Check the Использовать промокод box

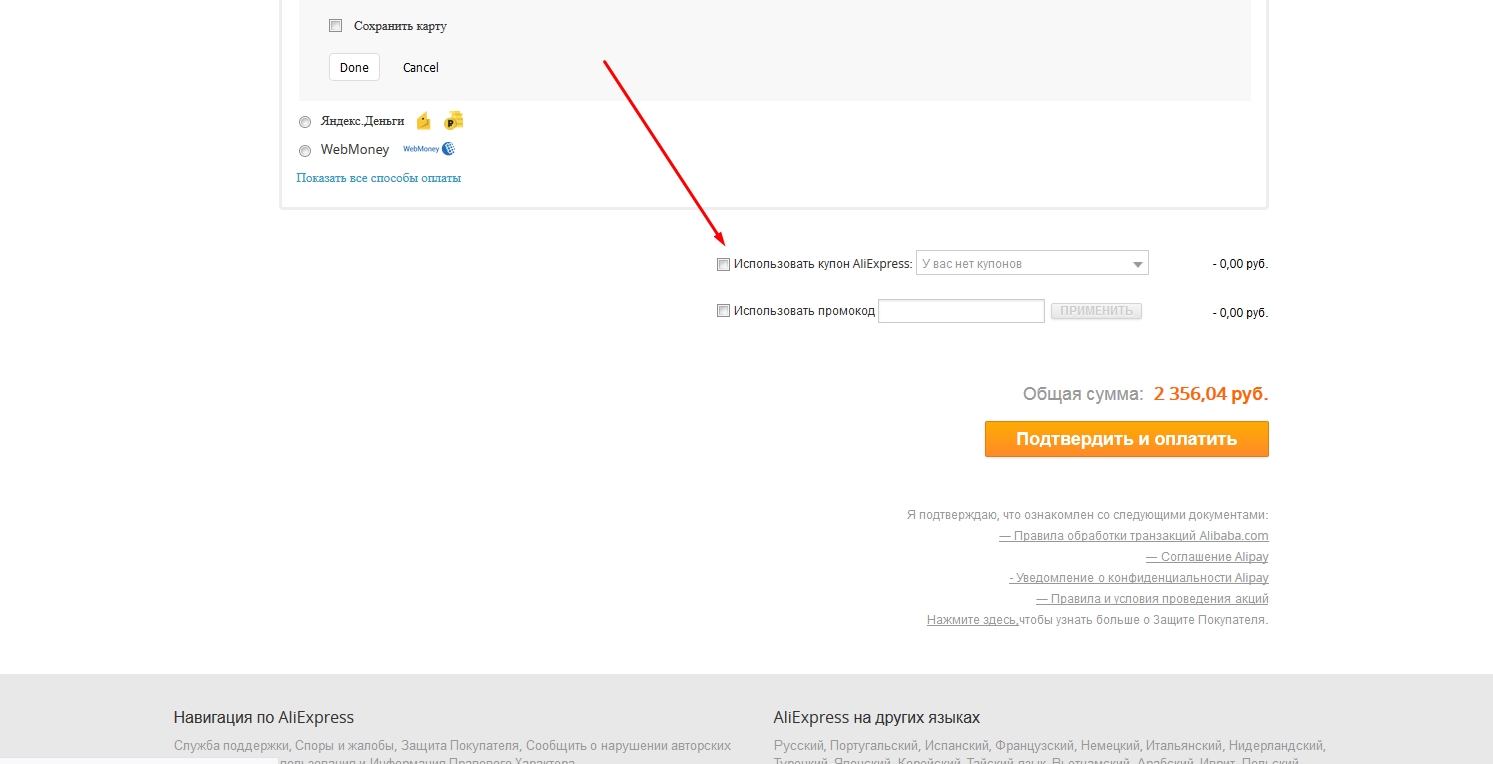724,311
